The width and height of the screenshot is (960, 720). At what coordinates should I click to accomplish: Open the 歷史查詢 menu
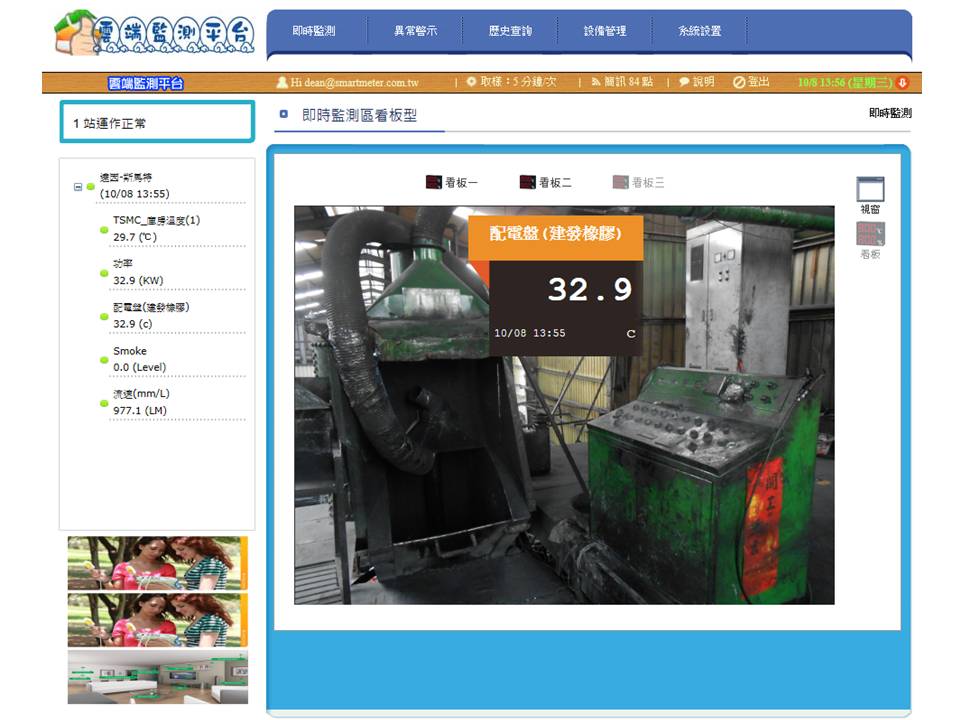(510, 31)
